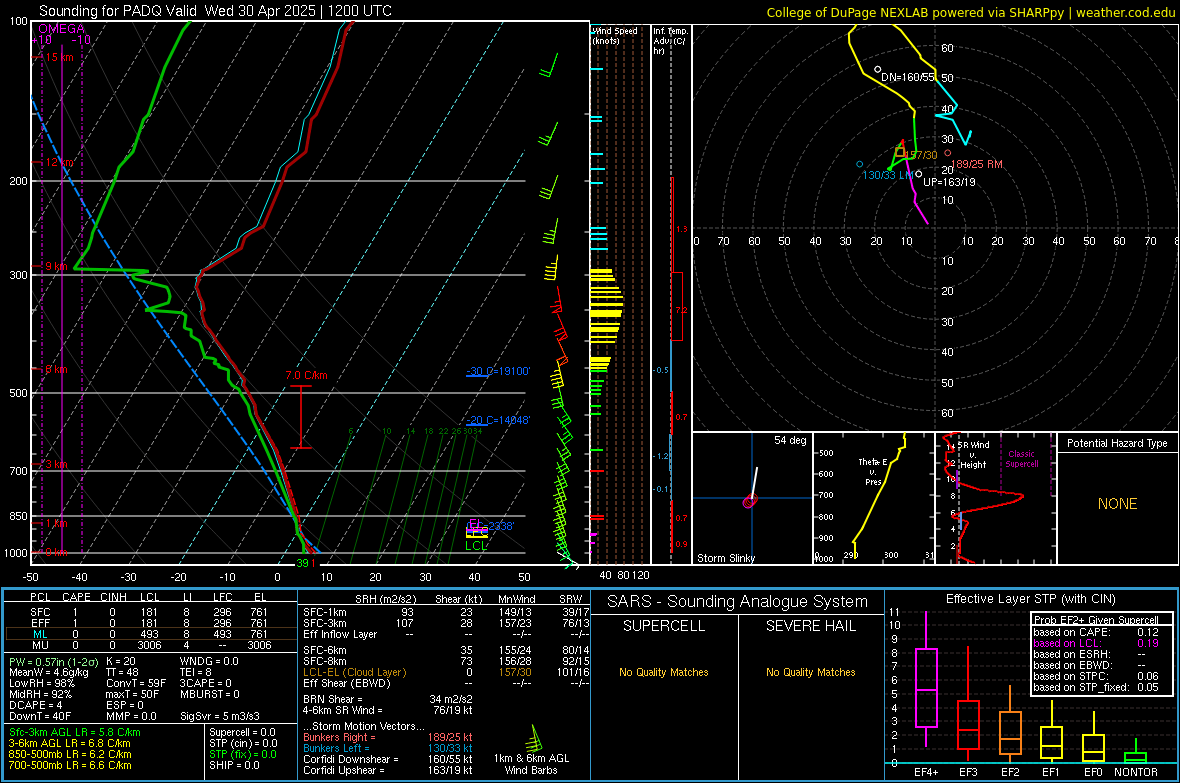Select the MU parcel row in CAPE table

(x=151, y=645)
